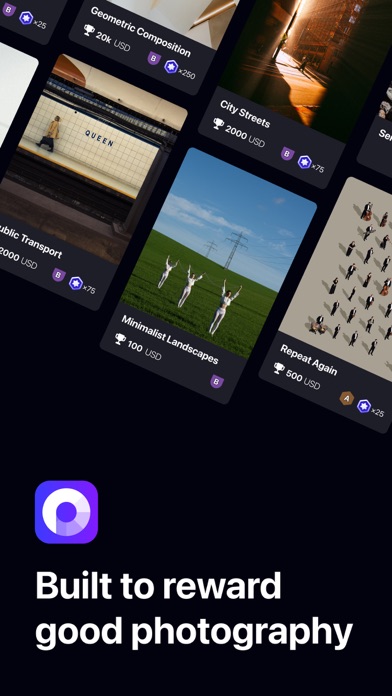The width and height of the screenshot is (392, 696).
Task: Tap trophy icon on Minimalist Landscapes card
Action: (120, 339)
